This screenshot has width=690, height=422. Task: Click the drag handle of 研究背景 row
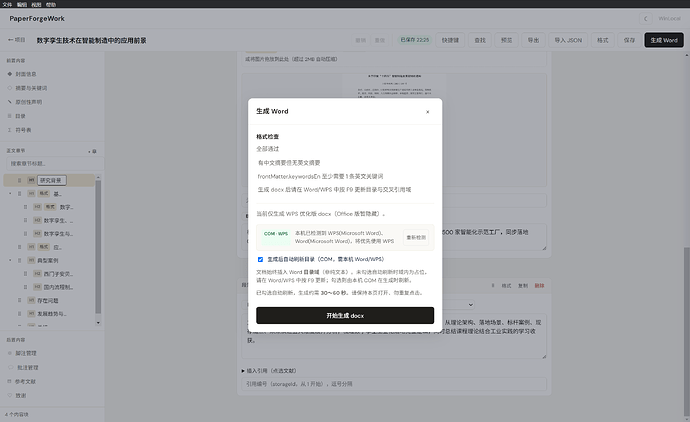pos(19,180)
